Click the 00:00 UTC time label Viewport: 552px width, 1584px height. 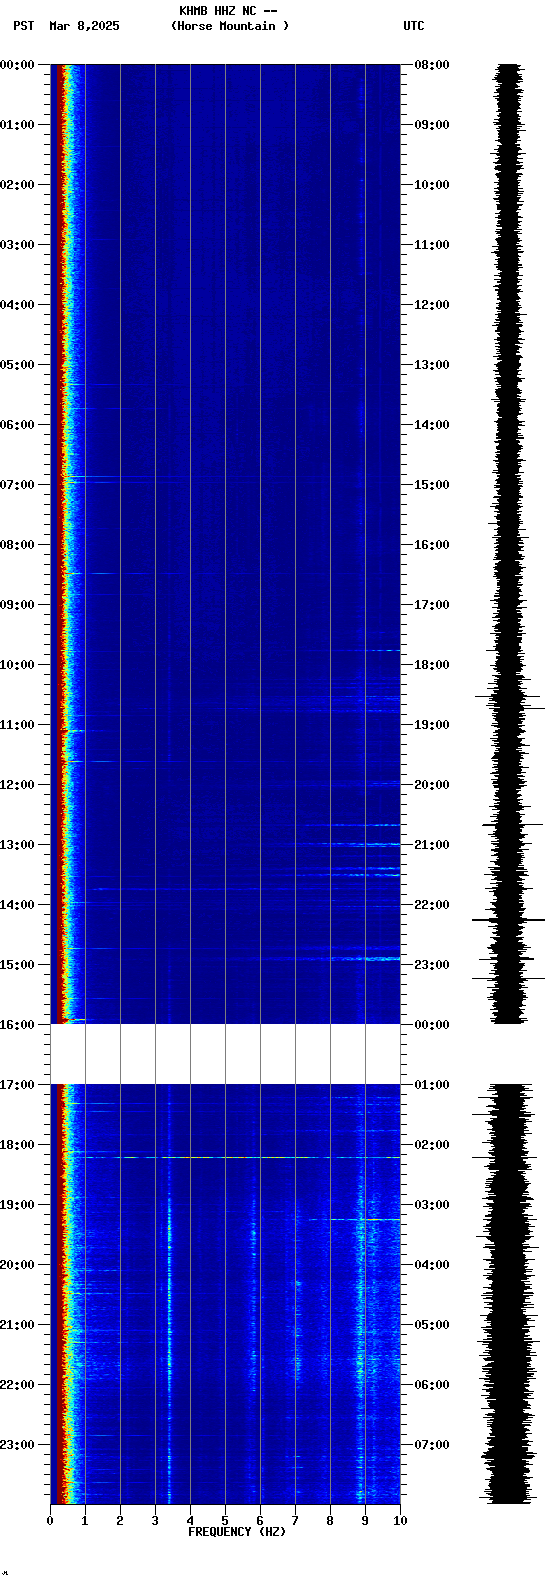click(x=432, y=1025)
